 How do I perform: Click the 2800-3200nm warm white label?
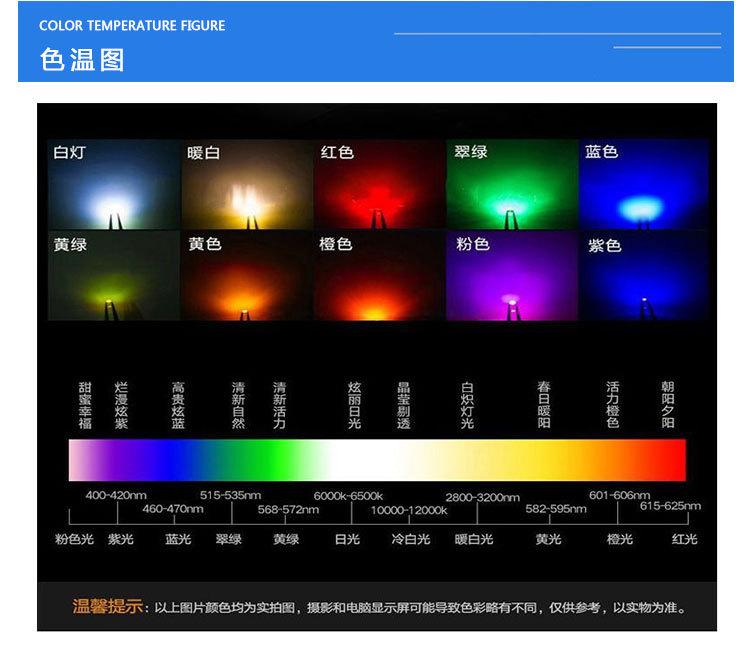pos(482,497)
